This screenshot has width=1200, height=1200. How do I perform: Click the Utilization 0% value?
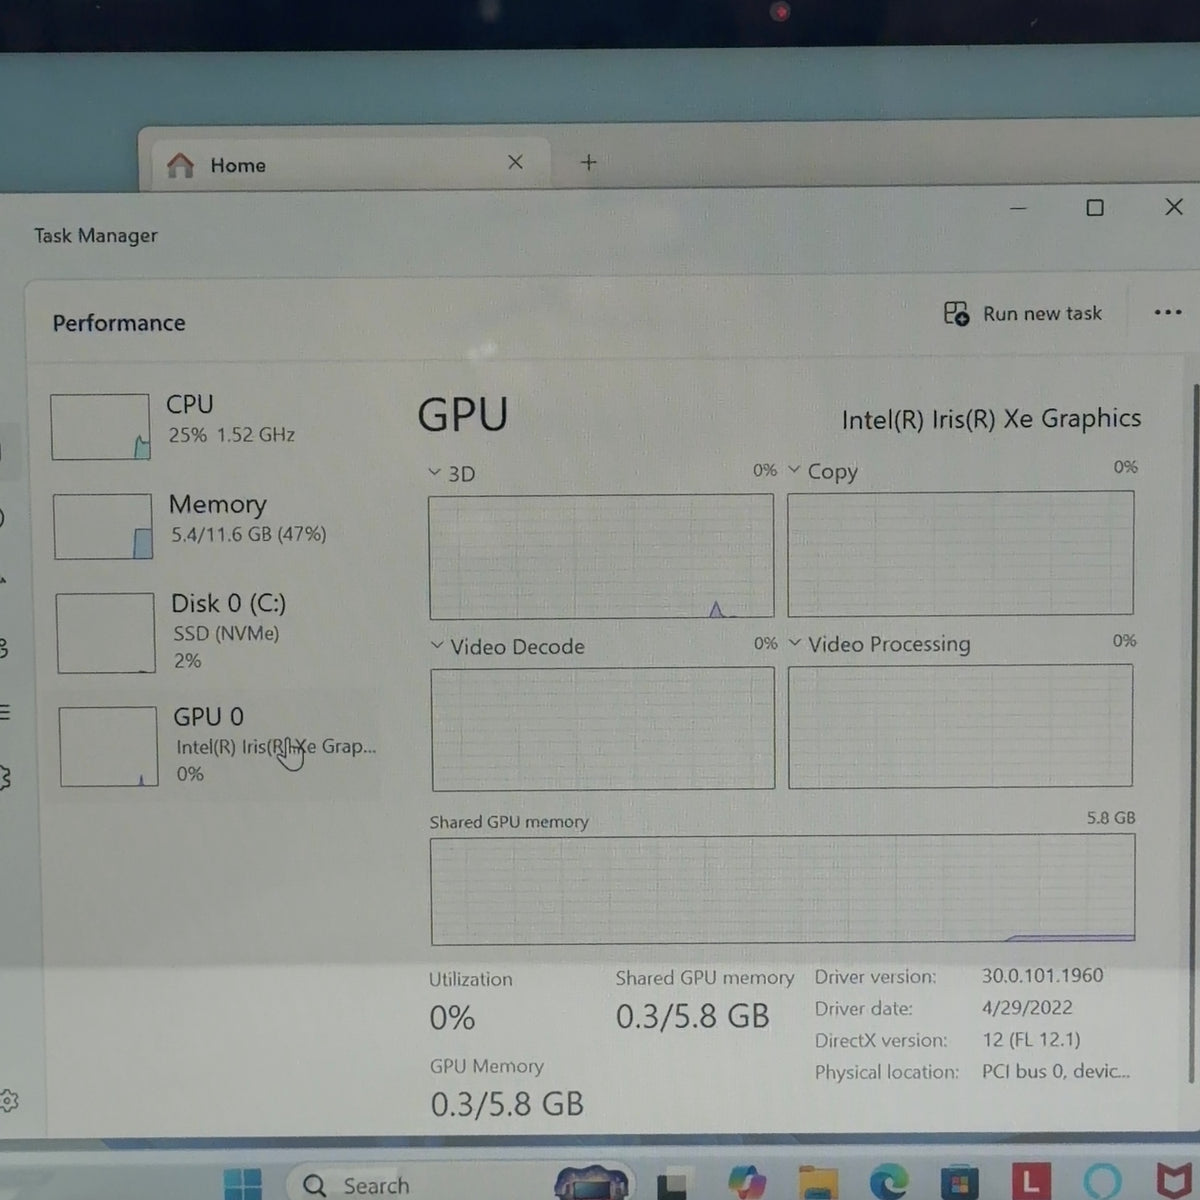click(452, 1018)
